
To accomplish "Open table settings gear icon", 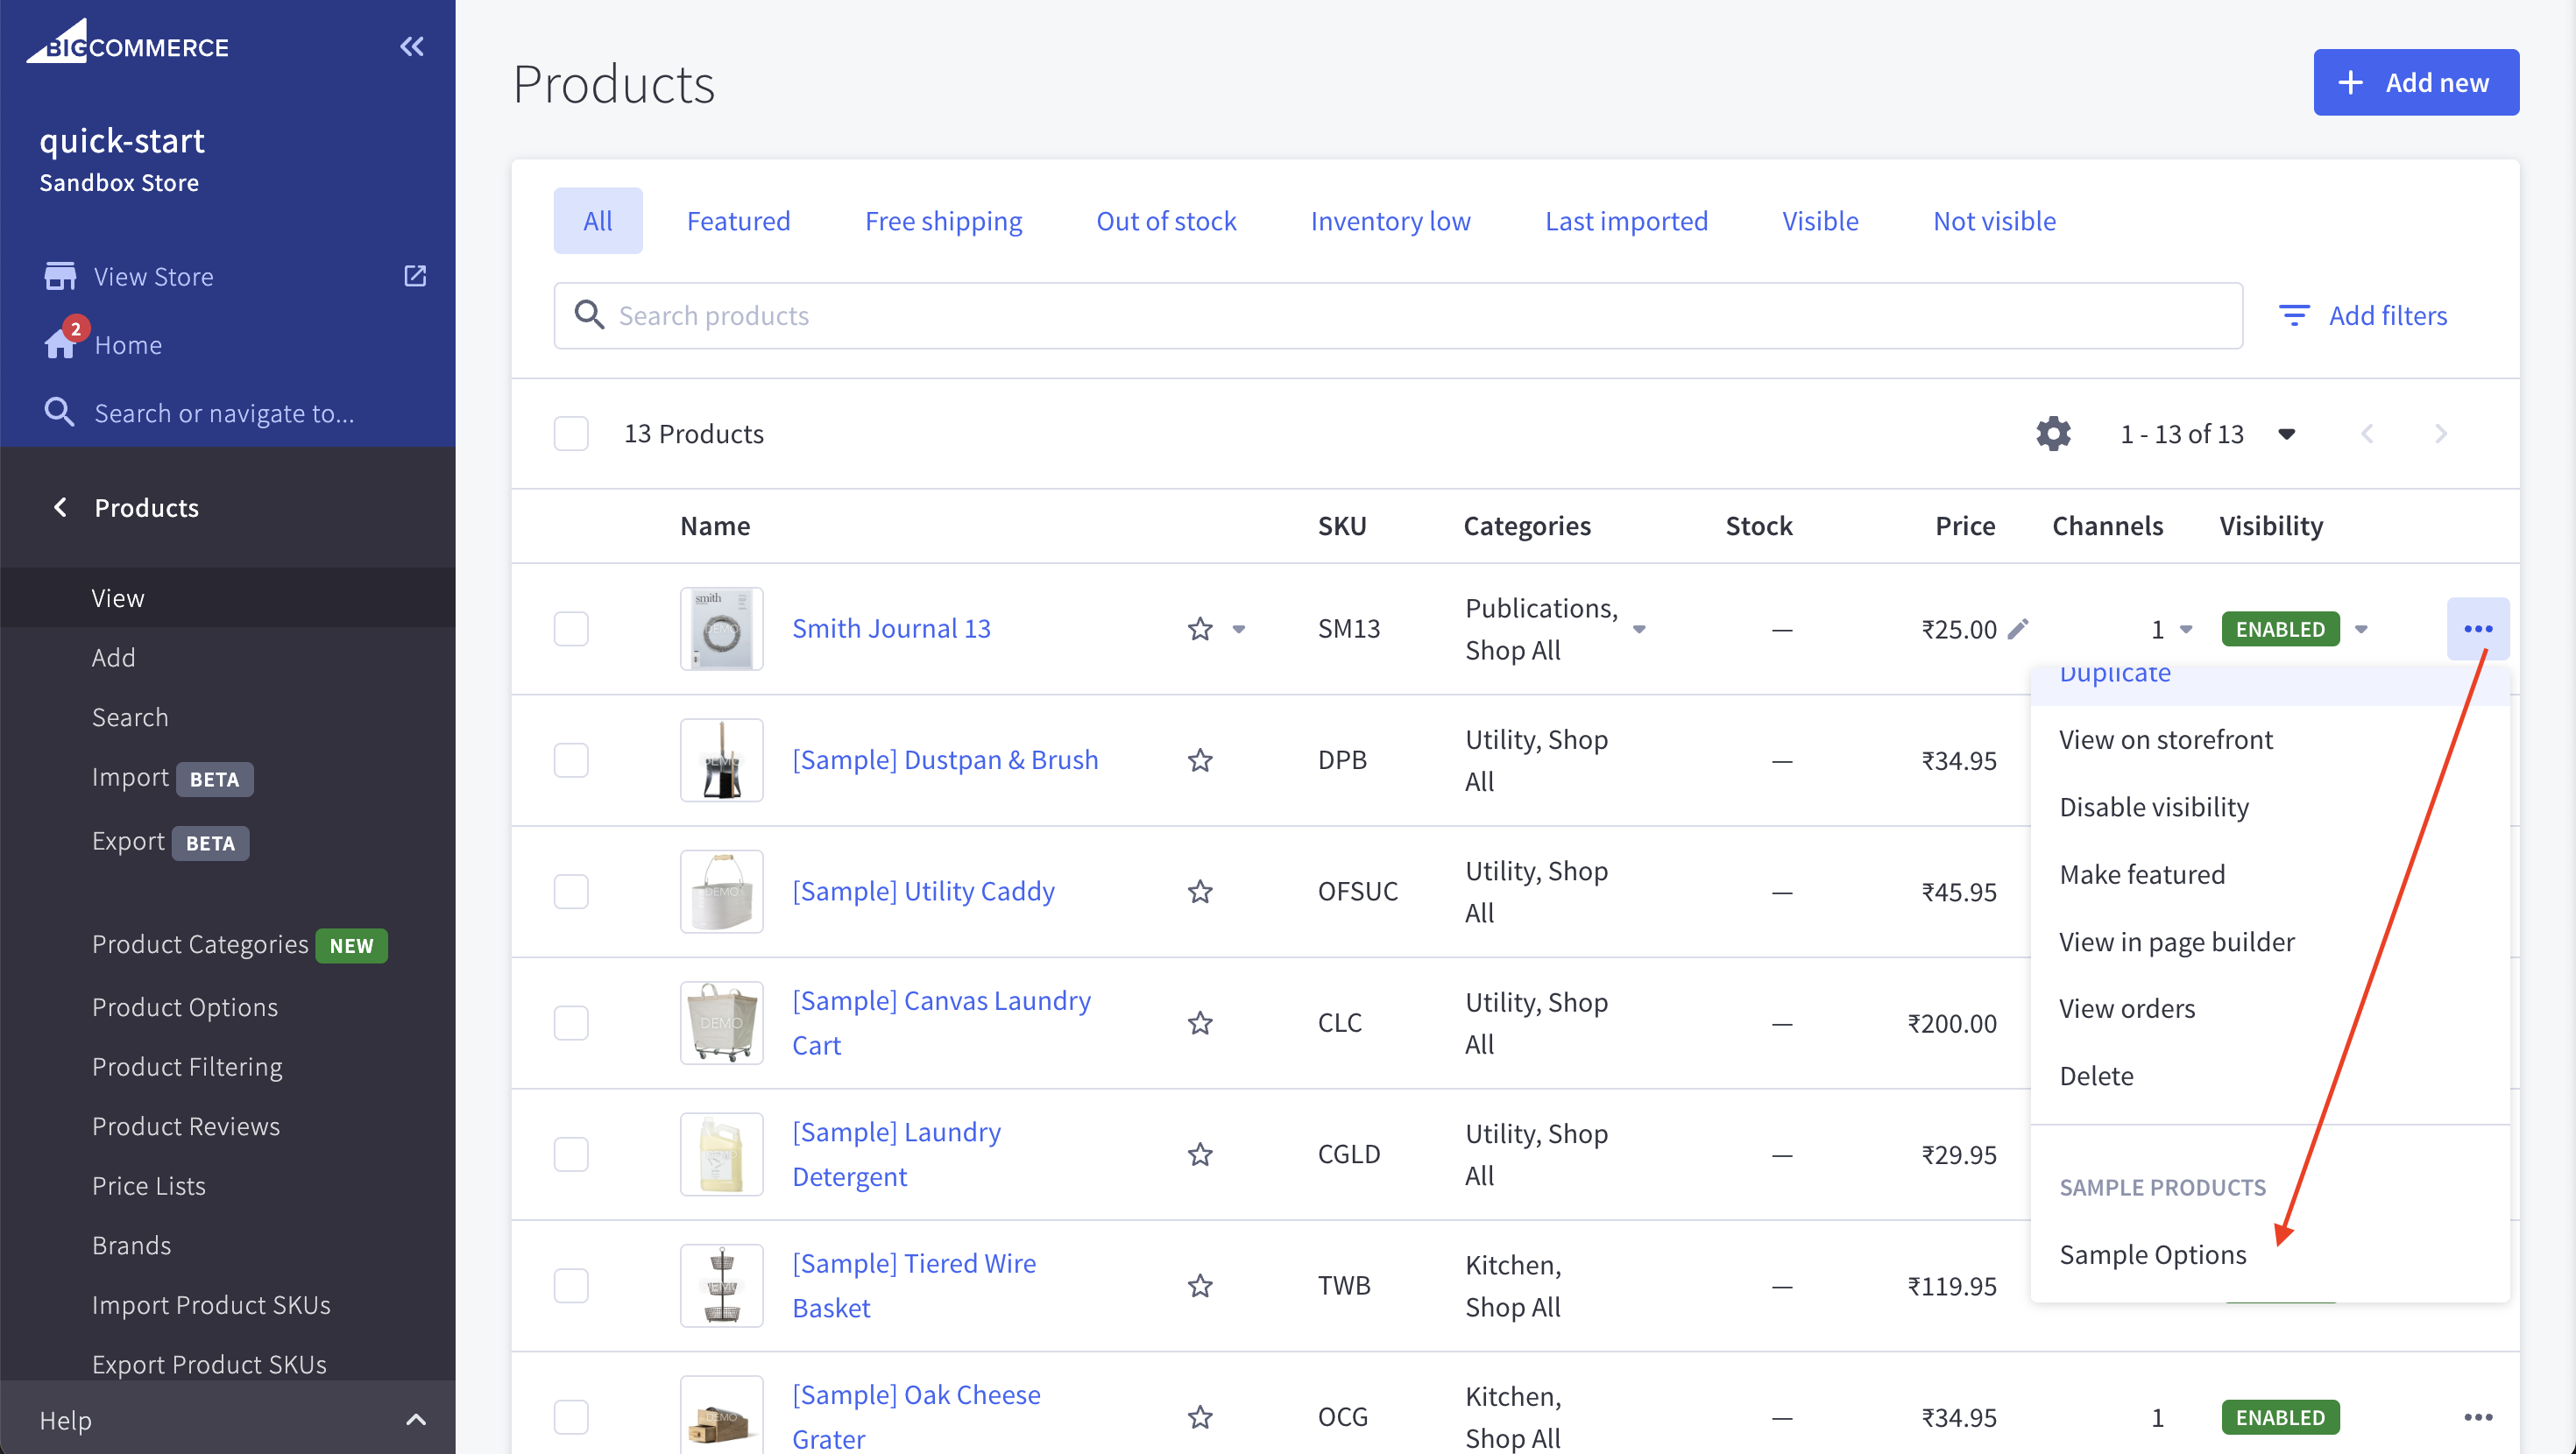I will pos(2053,433).
